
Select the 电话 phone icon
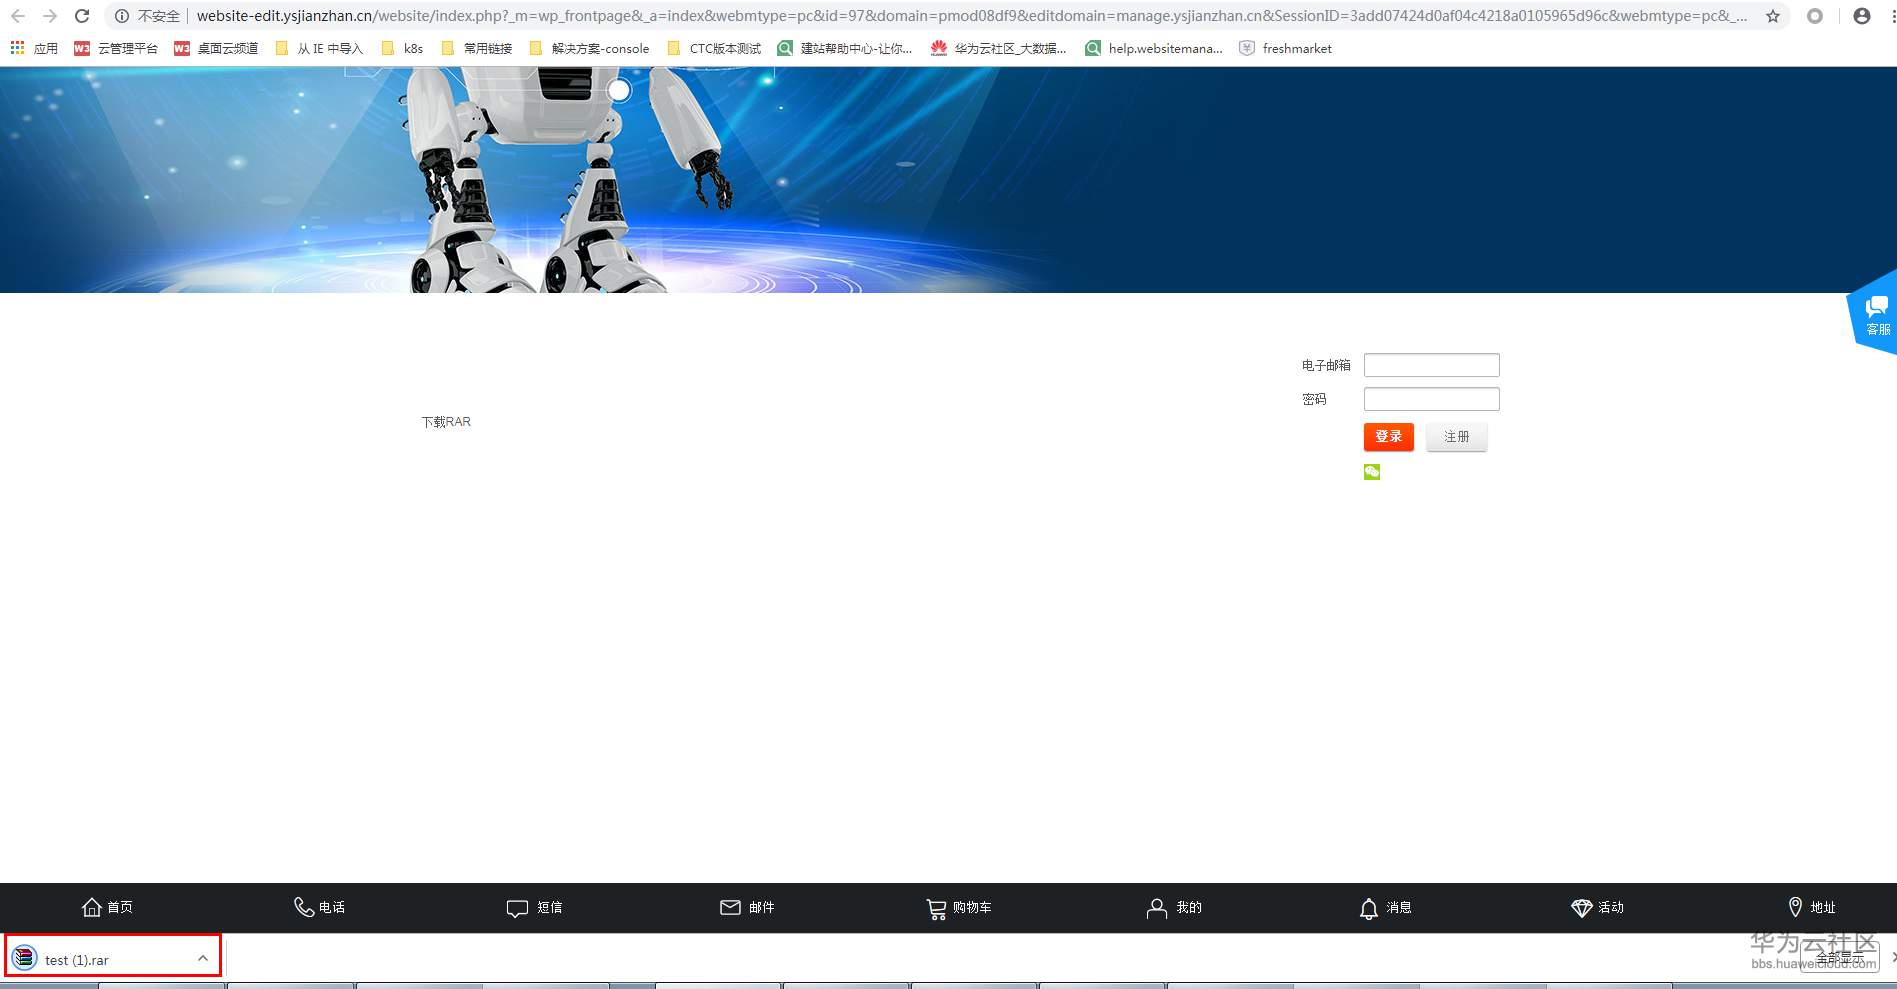tap(320, 907)
